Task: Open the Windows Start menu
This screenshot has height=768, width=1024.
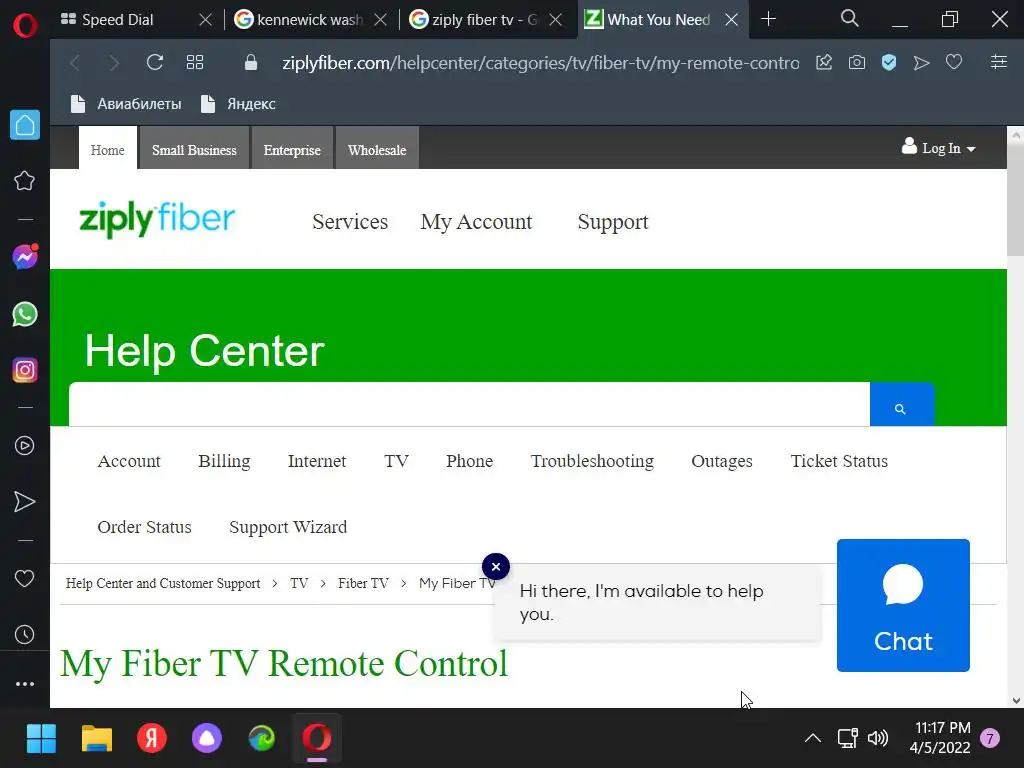Action: (x=41, y=739)
